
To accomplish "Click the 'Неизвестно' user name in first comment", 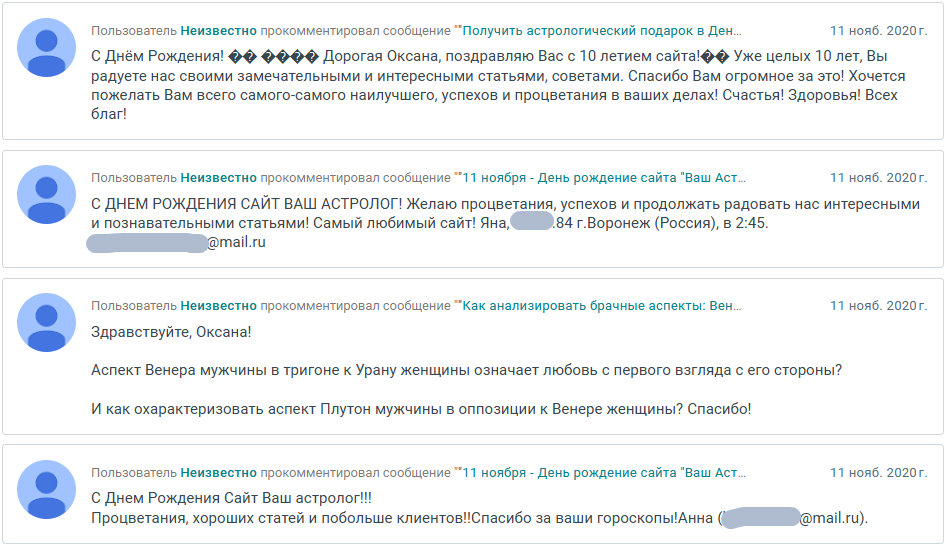I will tap(219, 31).
